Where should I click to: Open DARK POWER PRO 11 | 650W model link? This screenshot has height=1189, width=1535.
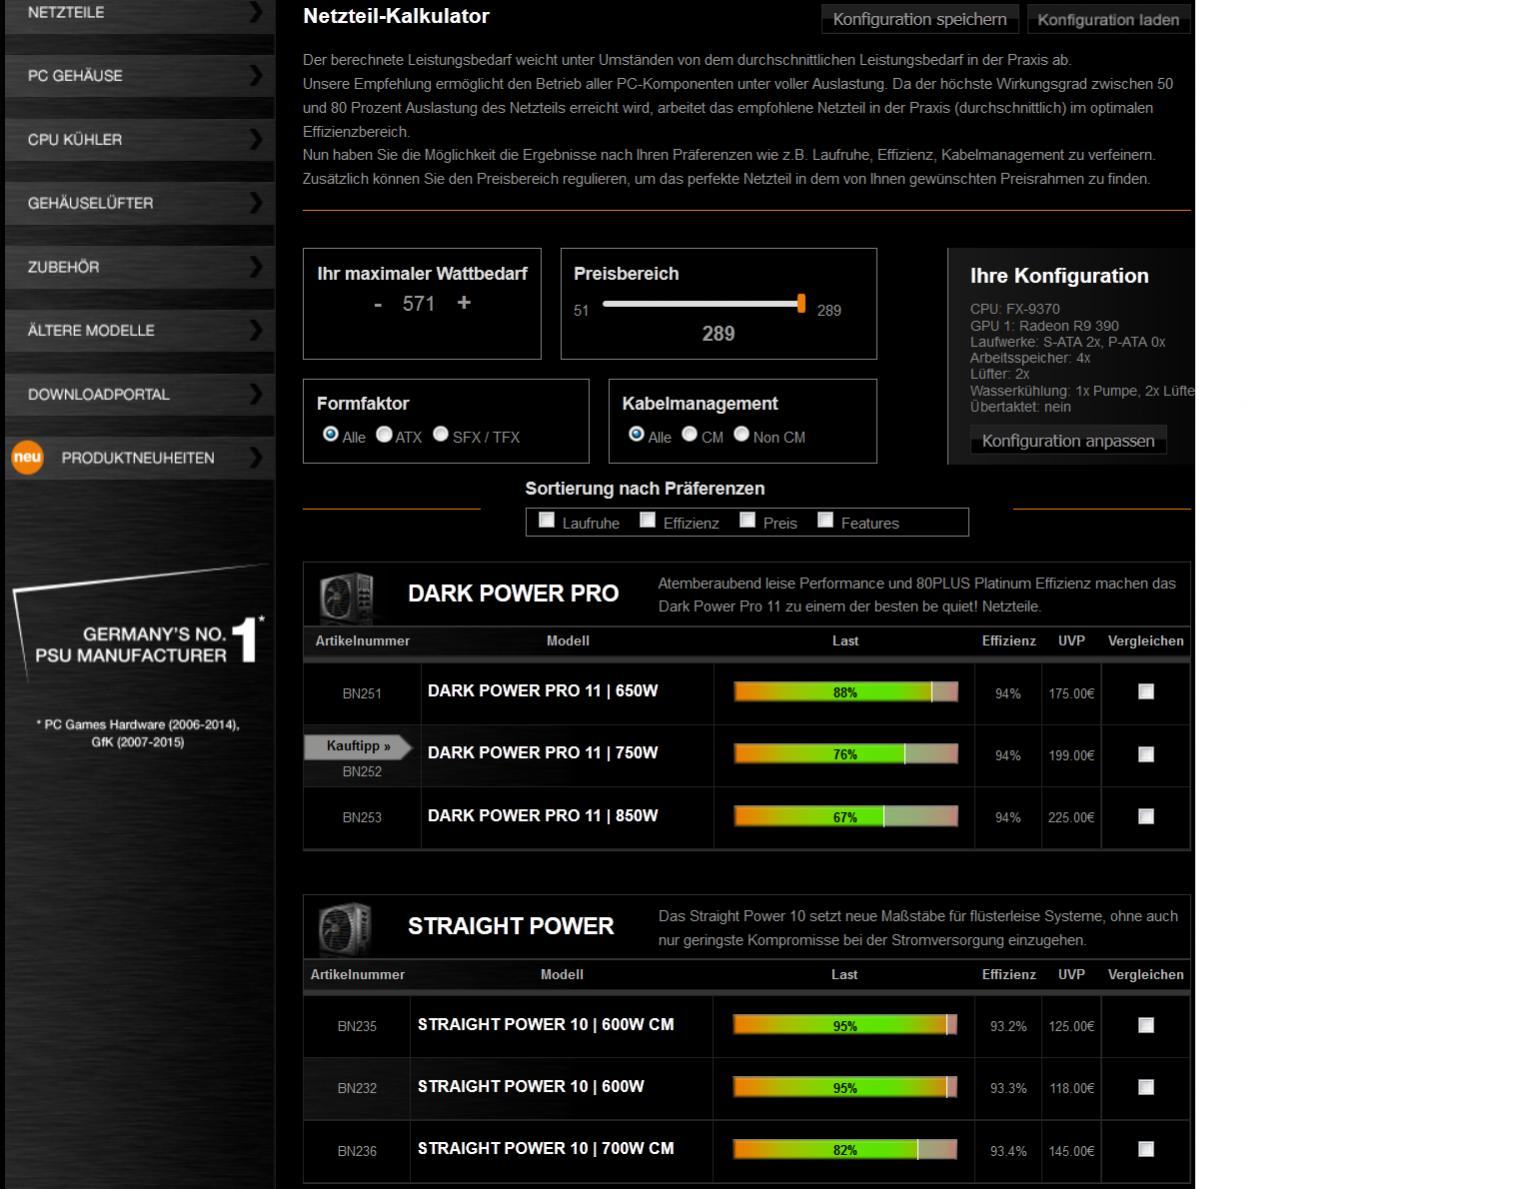click(543, 691)
